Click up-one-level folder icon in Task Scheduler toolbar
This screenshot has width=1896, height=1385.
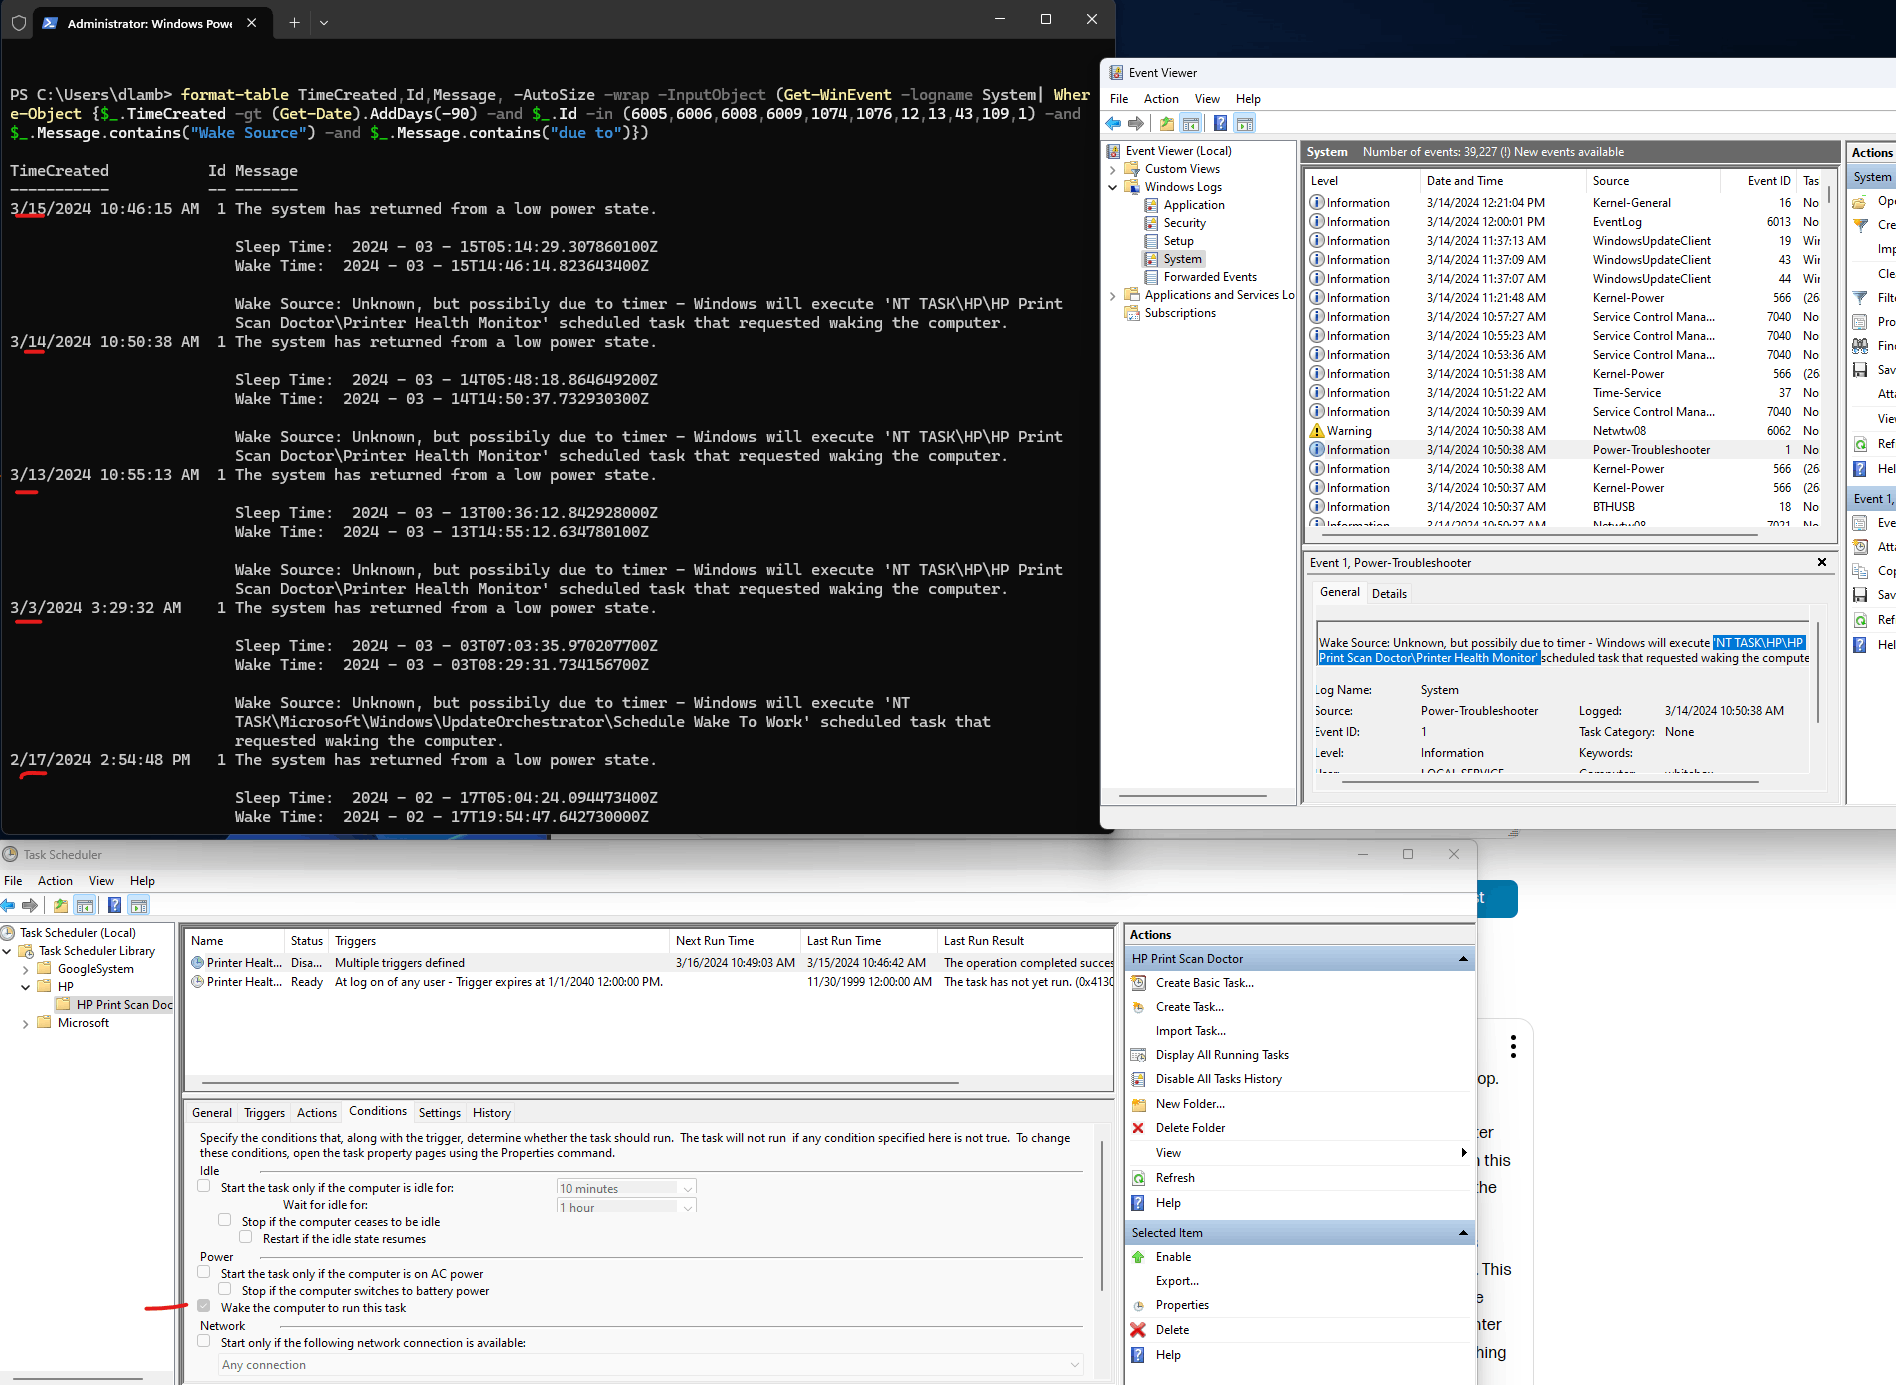(x=61, y=906)
